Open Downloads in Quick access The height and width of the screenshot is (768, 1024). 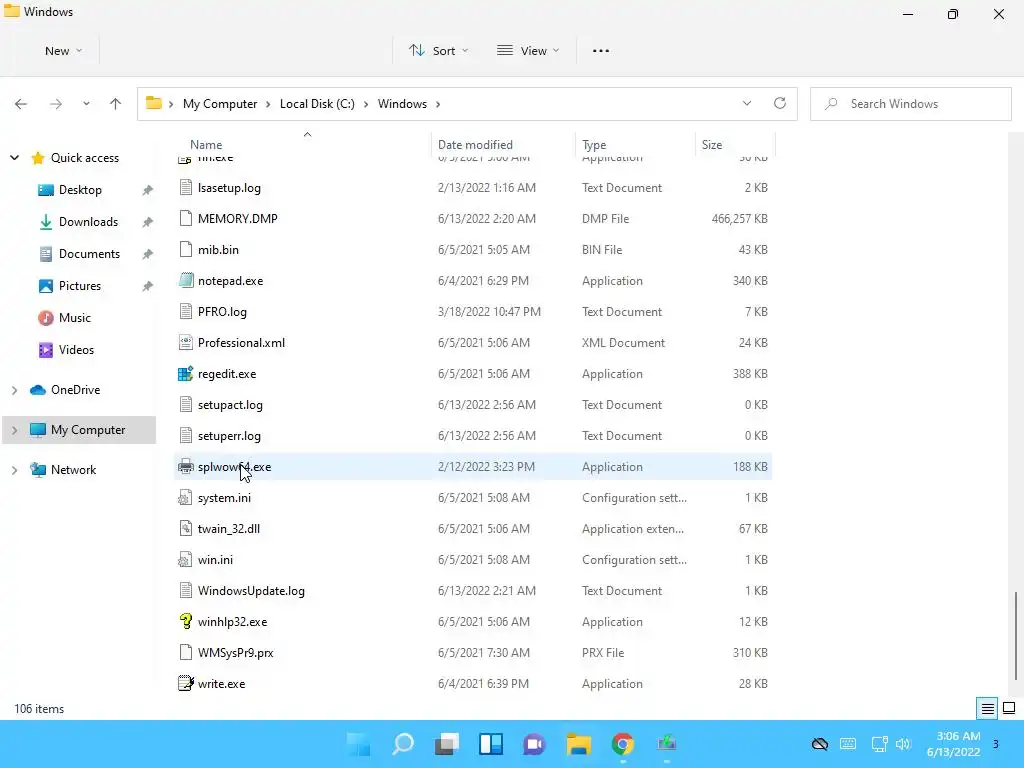click(88, 222)
